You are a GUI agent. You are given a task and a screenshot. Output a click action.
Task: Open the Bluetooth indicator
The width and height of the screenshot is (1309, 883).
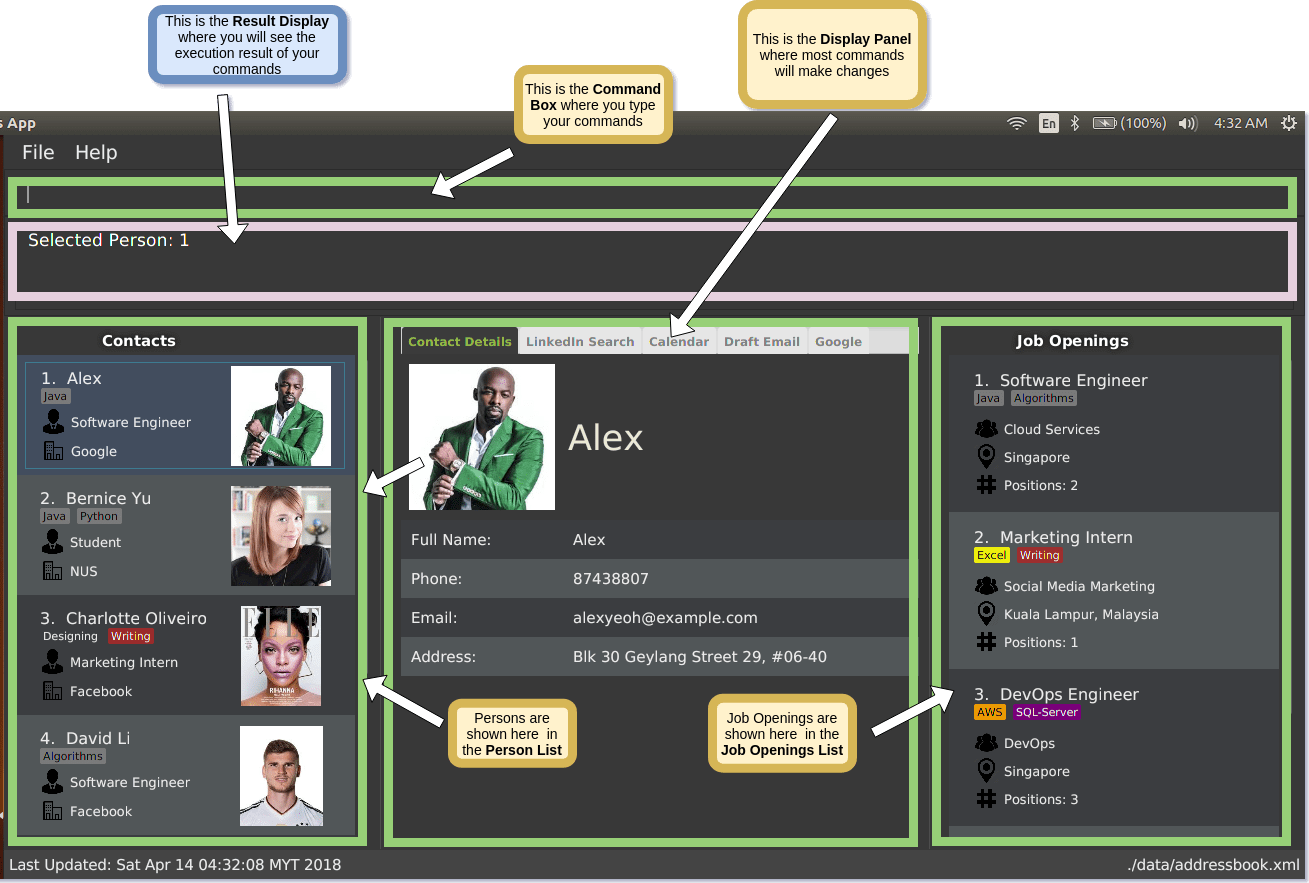(1075, 123)
